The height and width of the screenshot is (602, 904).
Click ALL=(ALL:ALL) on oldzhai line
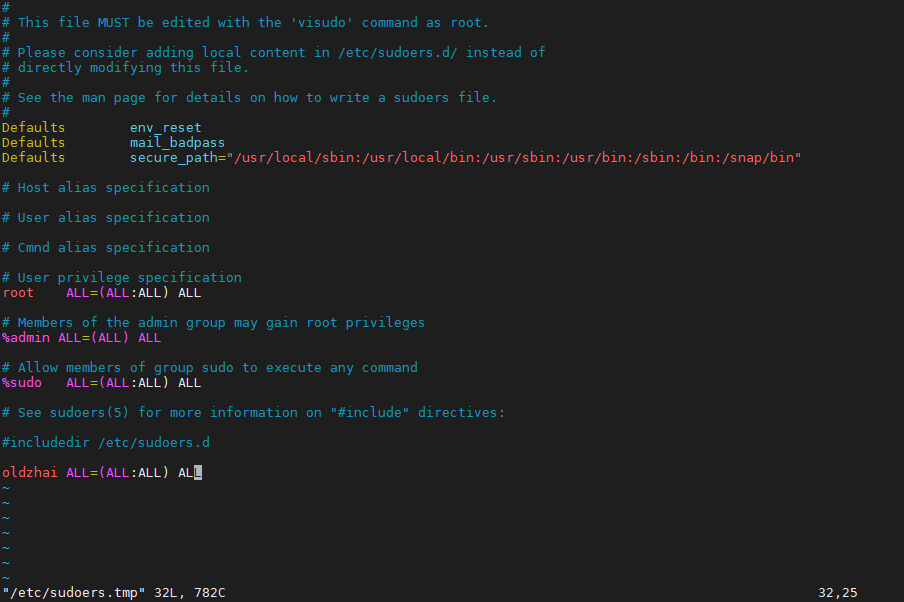click(118, 472)
